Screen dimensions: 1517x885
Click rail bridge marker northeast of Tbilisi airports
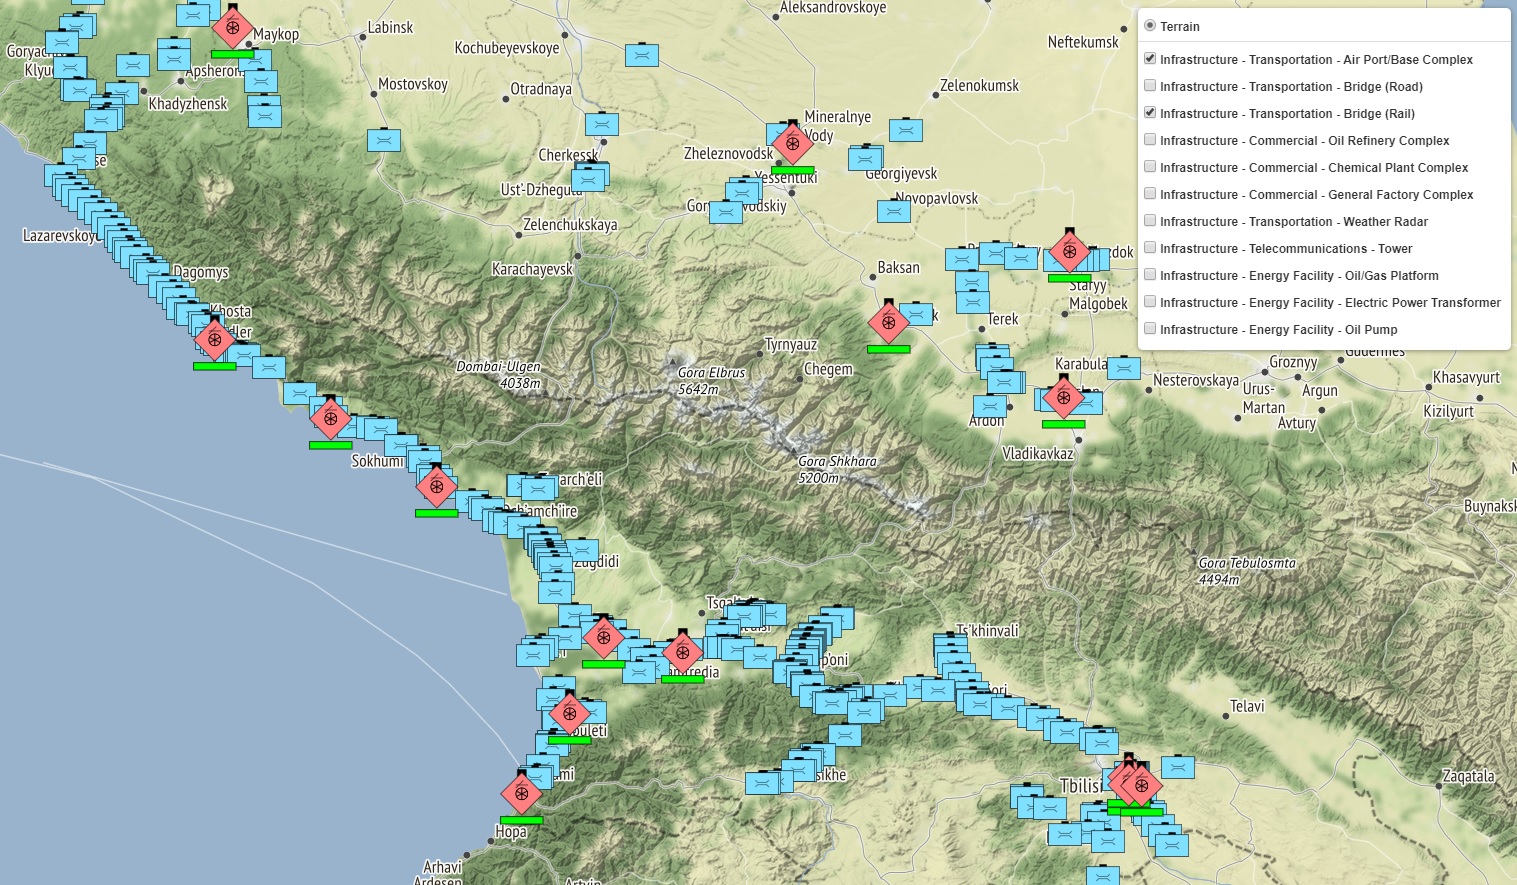click(1177, 767)
